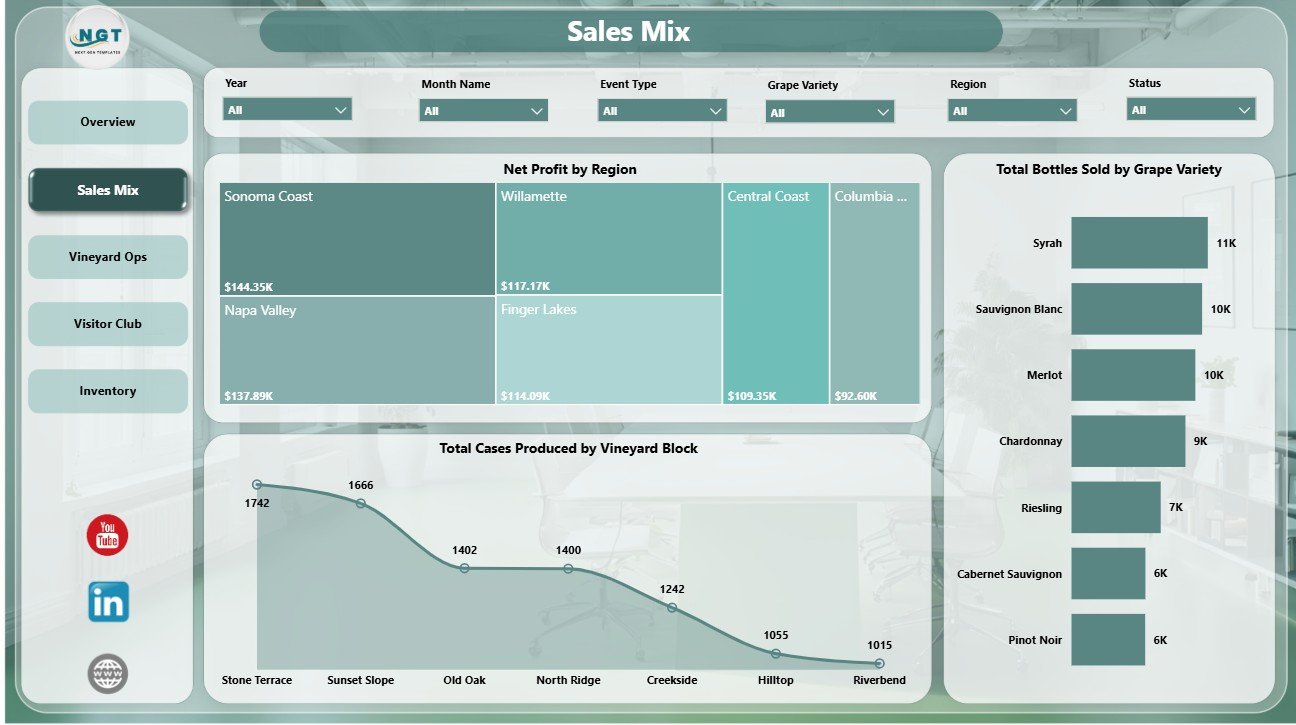Select the Willamette treemap tile
1296x725 pixels.
(609, 238)
